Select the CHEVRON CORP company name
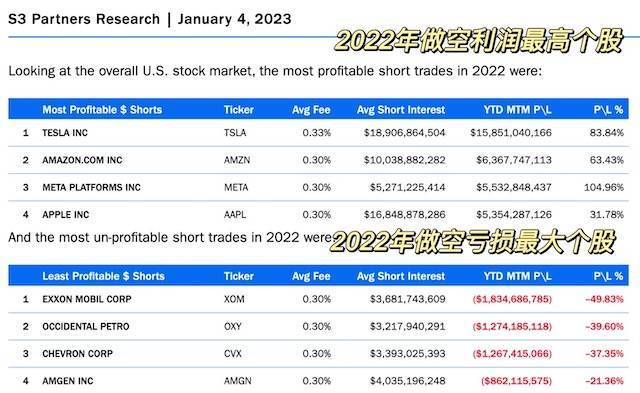Image resolution: width=640 pixels, height=393 pixels. tap(77, 354)
